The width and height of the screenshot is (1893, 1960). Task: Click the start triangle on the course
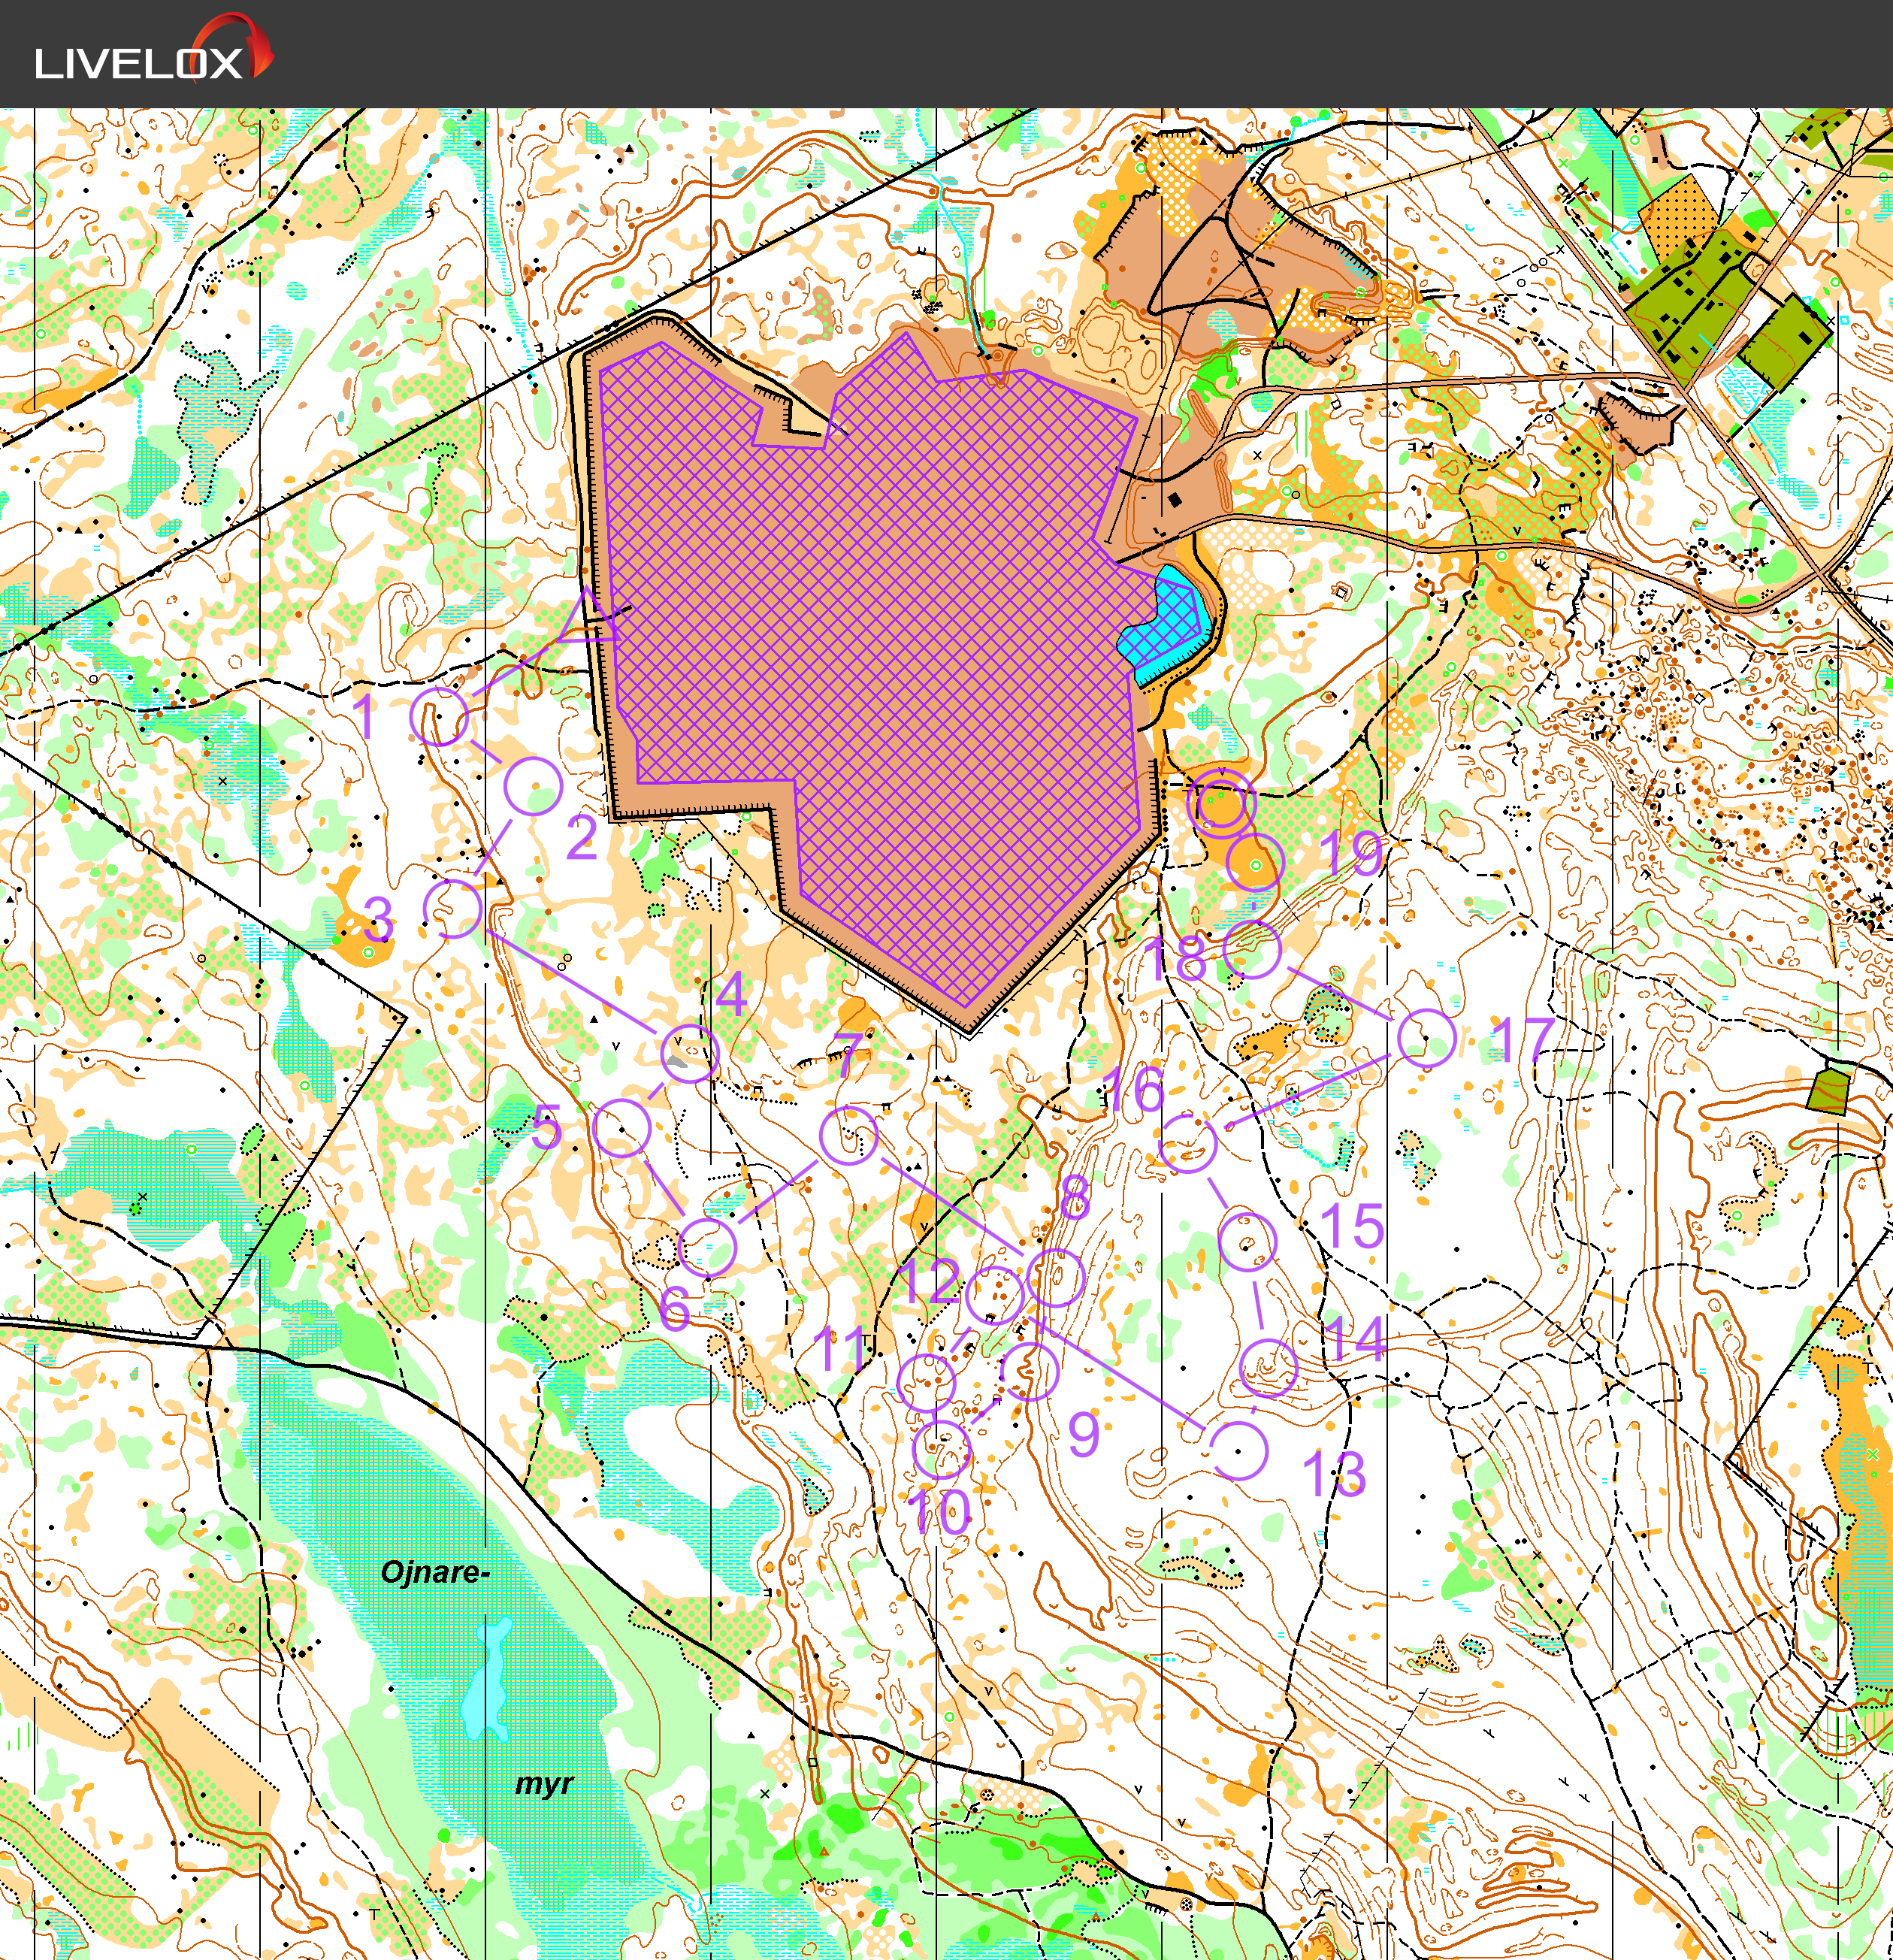[x=586, y=619]
